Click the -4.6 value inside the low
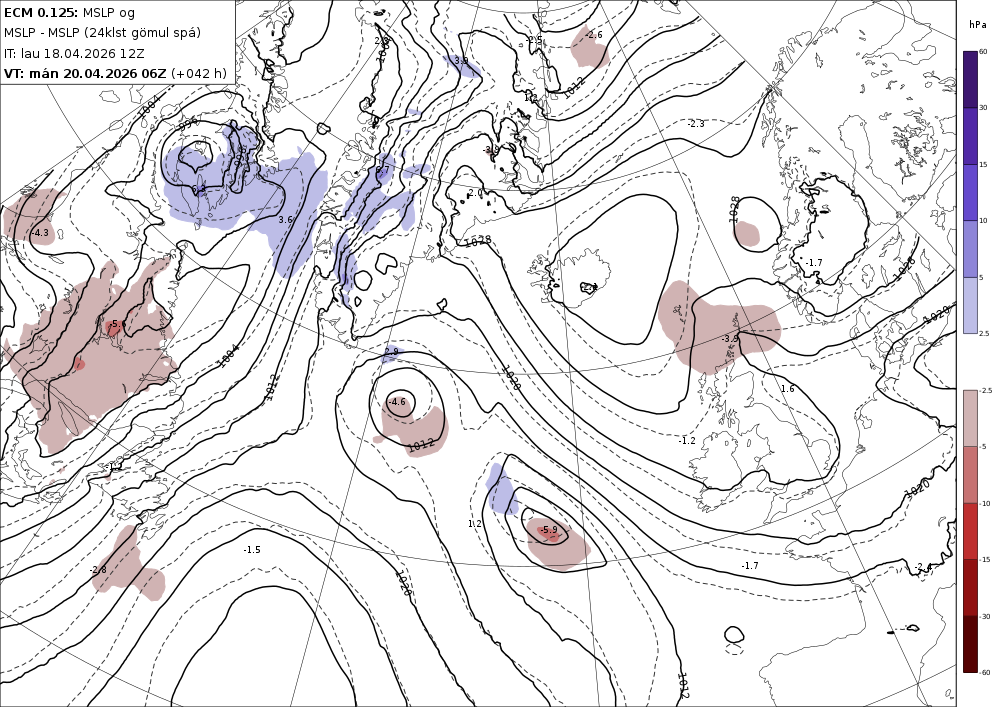This screenshot has width=1000, height=707. tap(397, 402)
